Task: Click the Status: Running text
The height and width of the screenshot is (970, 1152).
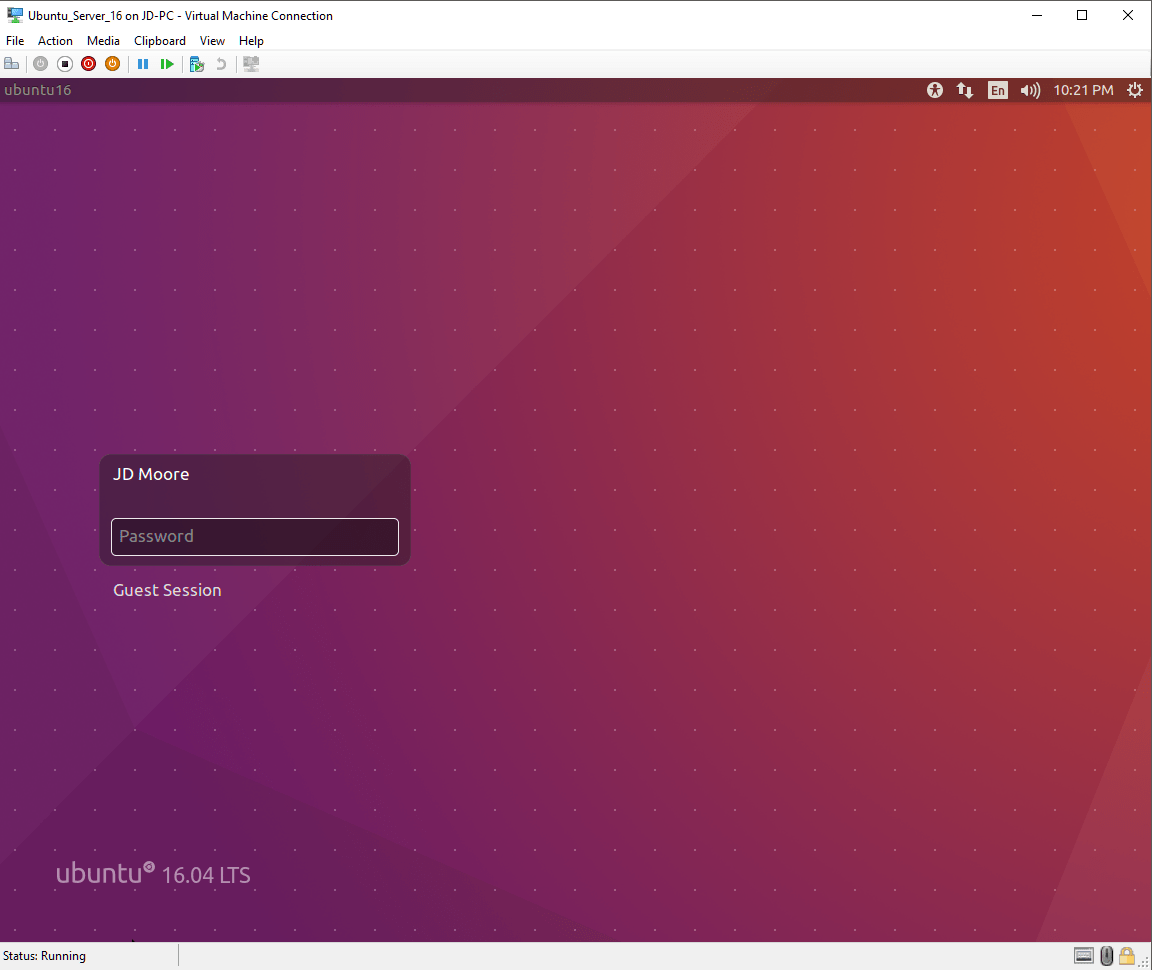Action: 44,955
